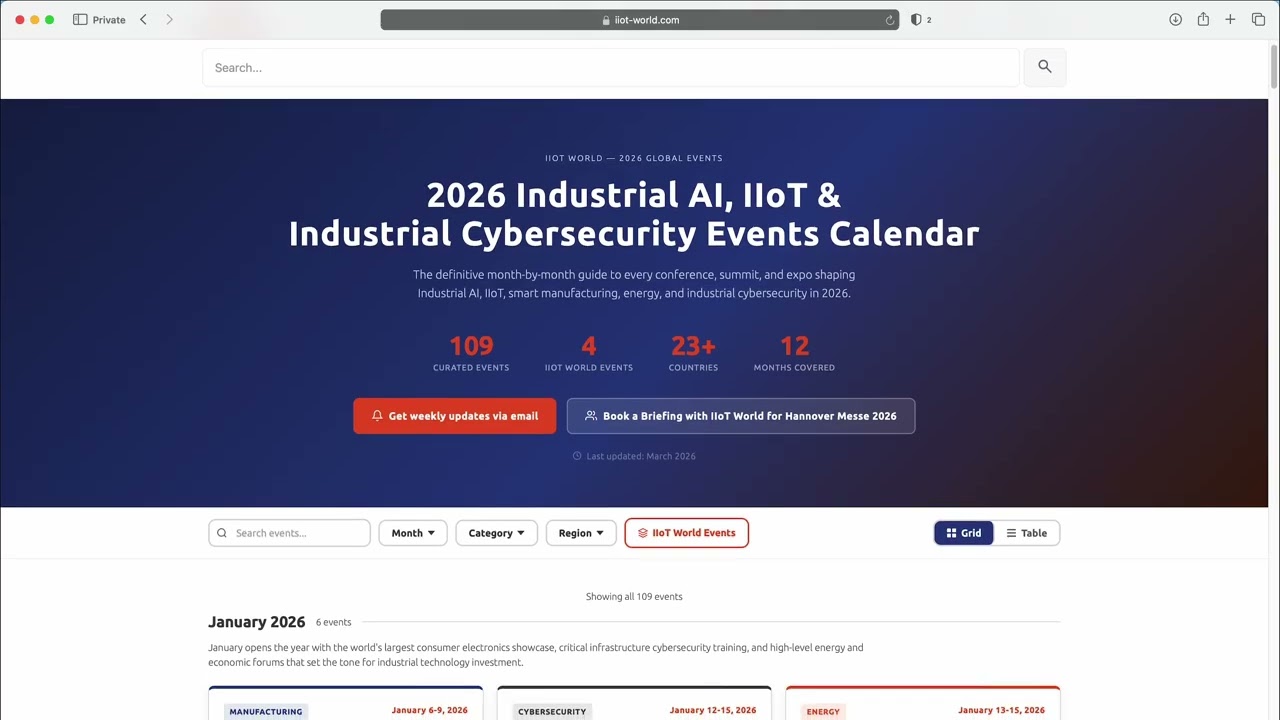The width and height of the screenshot is (1280, 720).
Task: Click the top site Search field
Action: click(x=611, y=67)
